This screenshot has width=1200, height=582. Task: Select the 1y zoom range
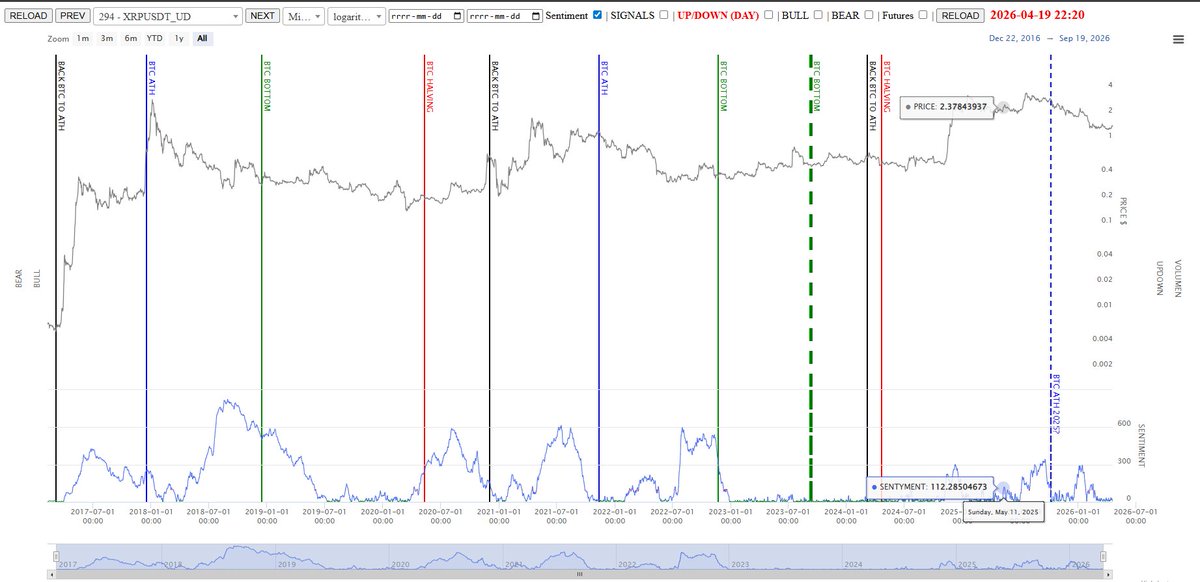coord(179,38)
